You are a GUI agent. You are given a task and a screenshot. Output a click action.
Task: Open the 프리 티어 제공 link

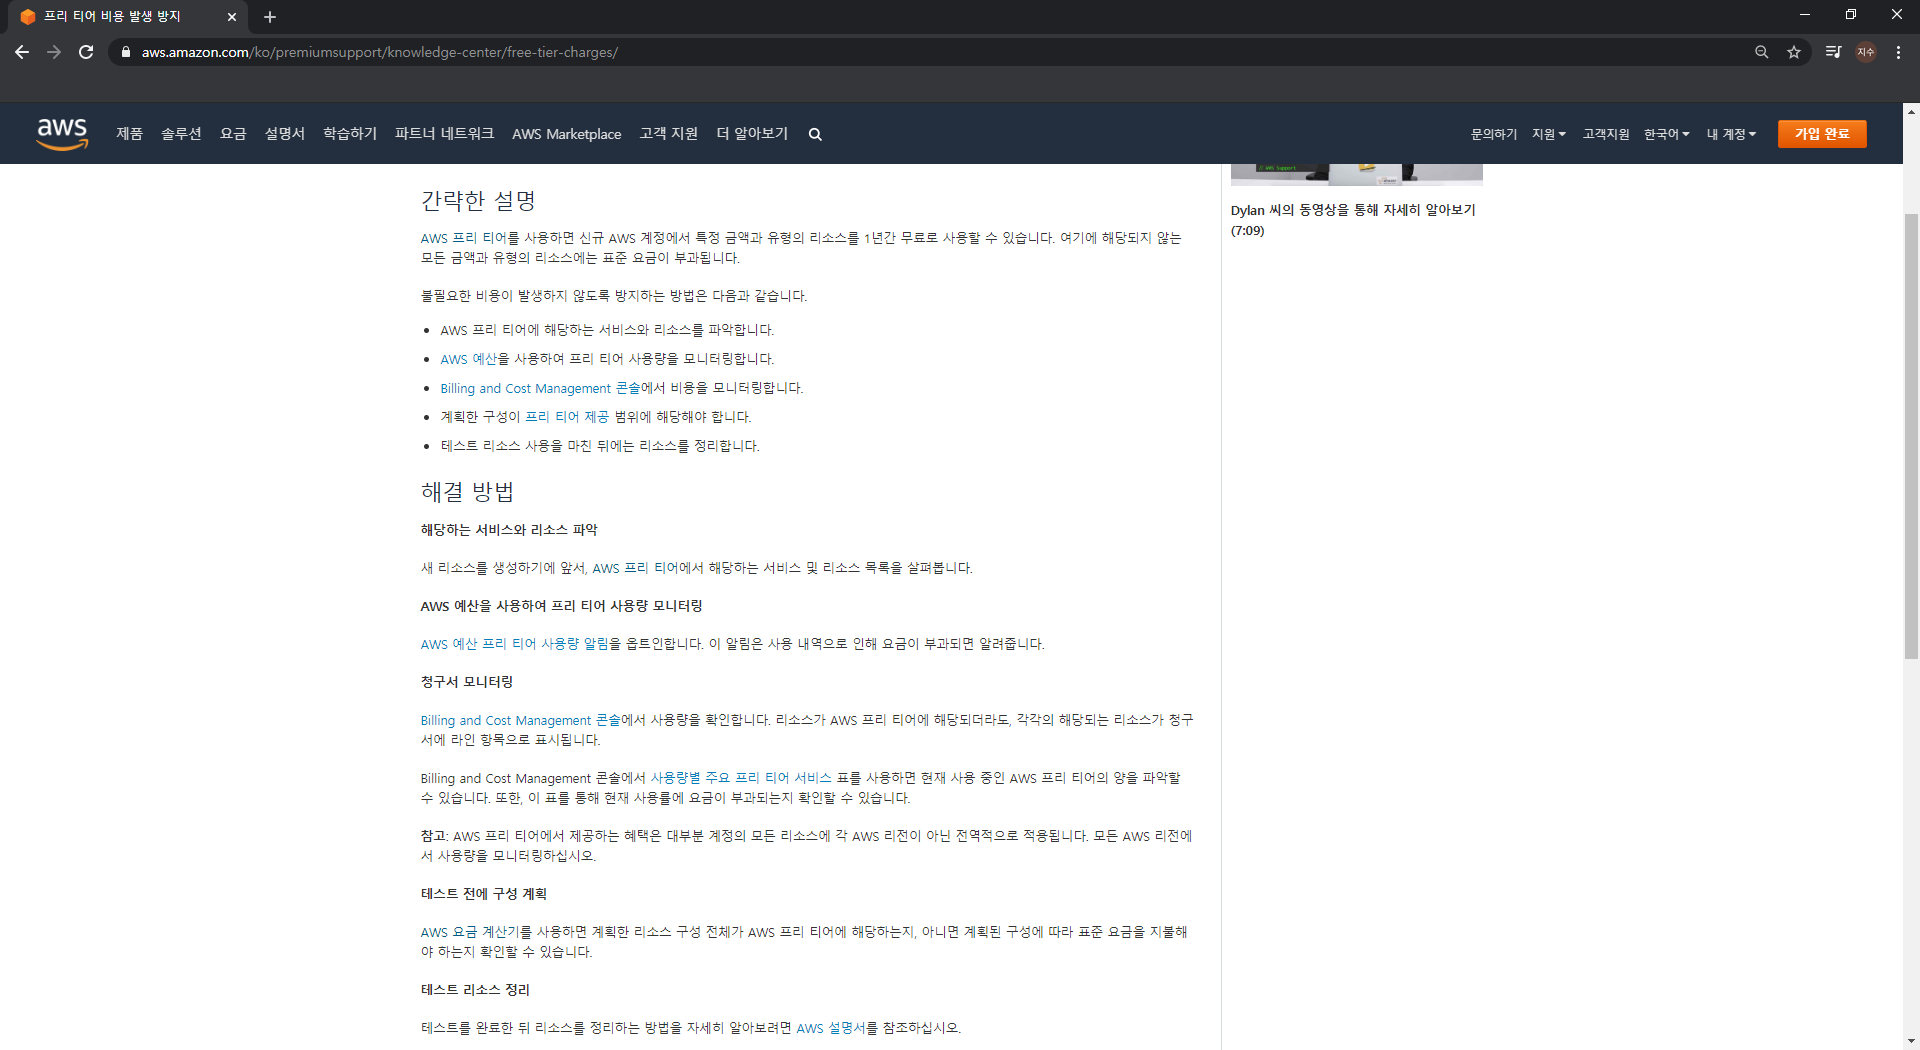567,417
